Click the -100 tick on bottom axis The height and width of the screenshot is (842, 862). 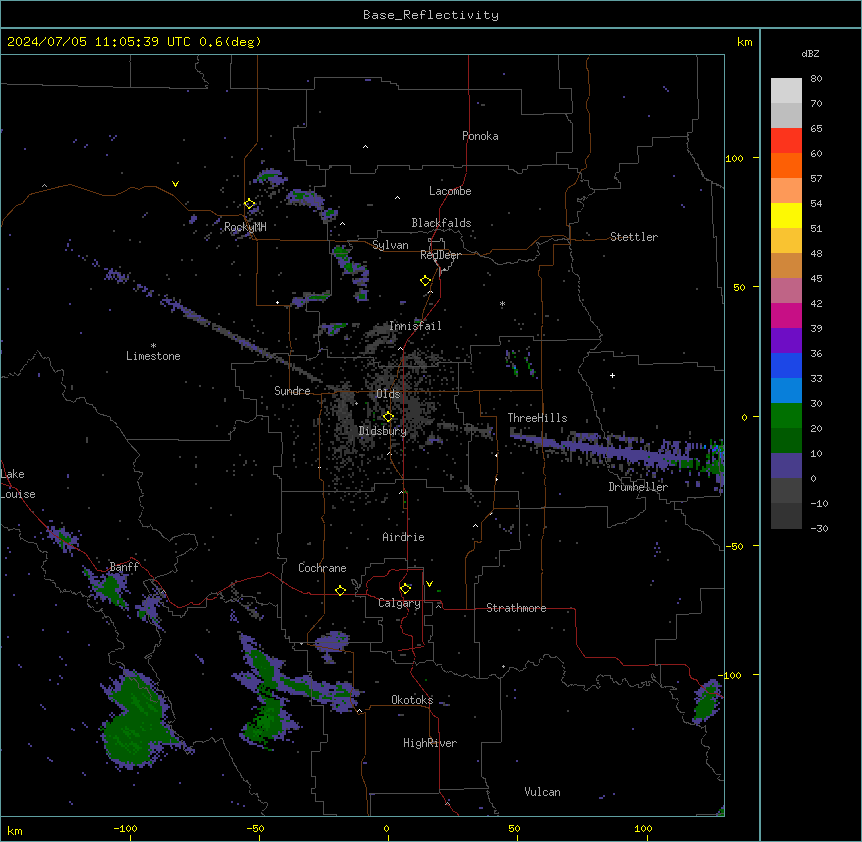pyautogui.click(x=125, y=828)
